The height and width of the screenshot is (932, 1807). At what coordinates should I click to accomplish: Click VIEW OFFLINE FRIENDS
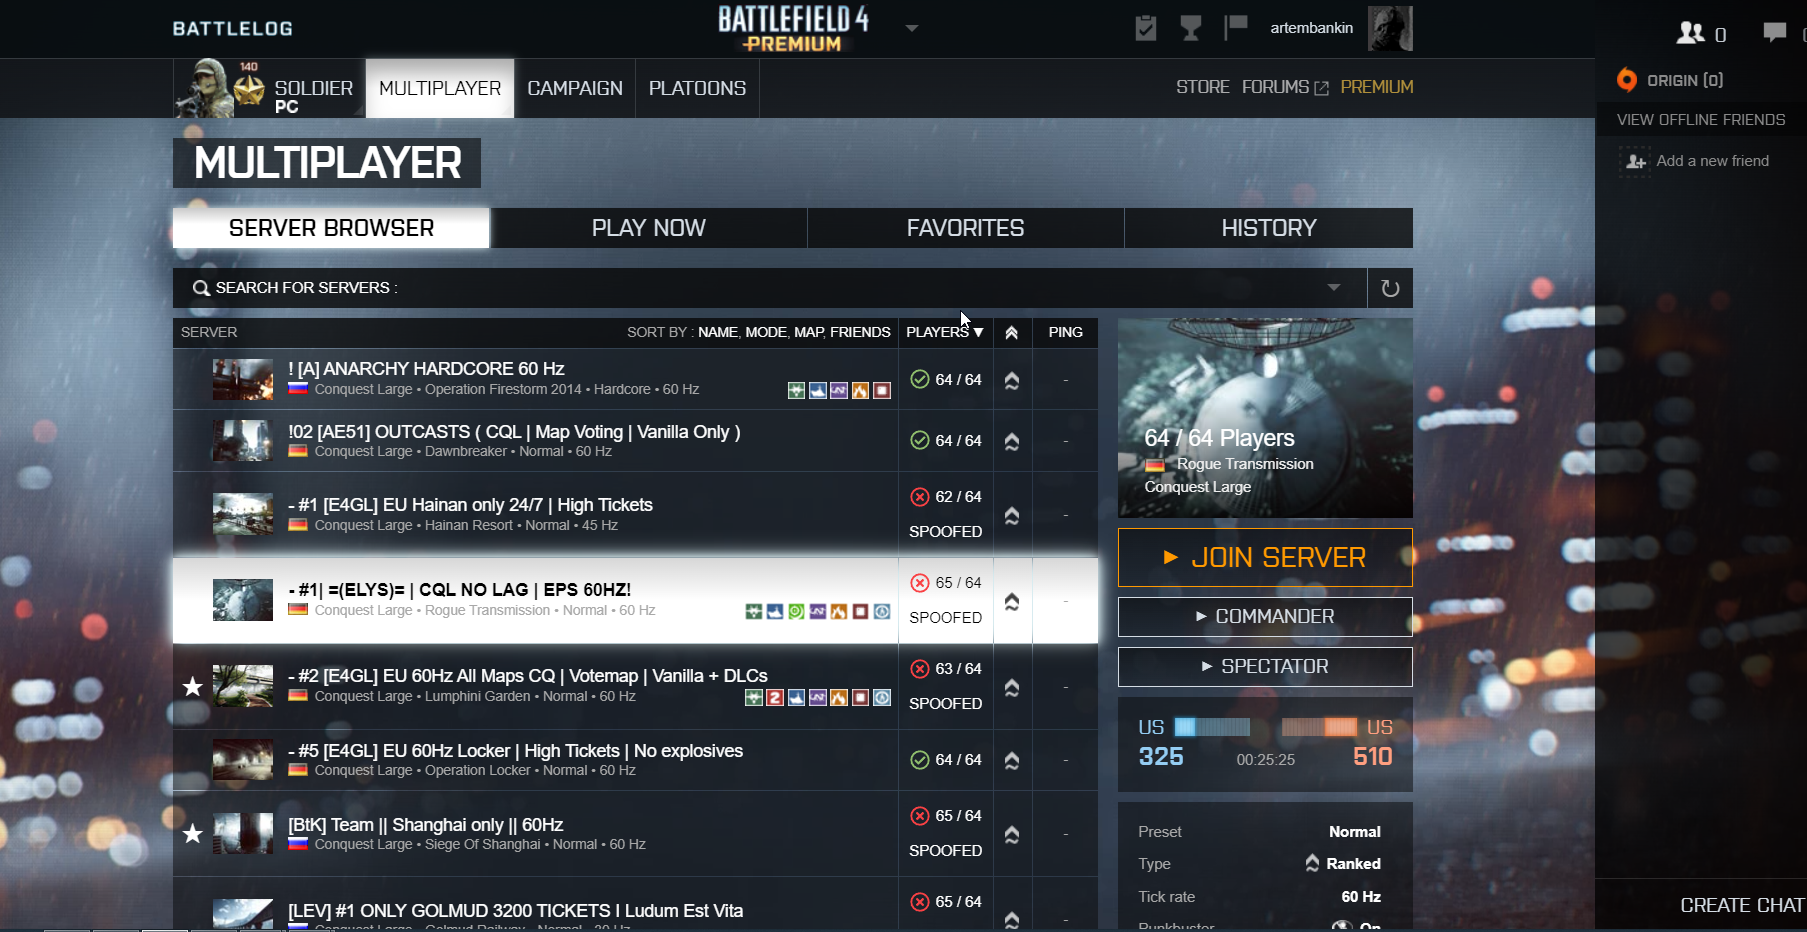pos(1701,119)
